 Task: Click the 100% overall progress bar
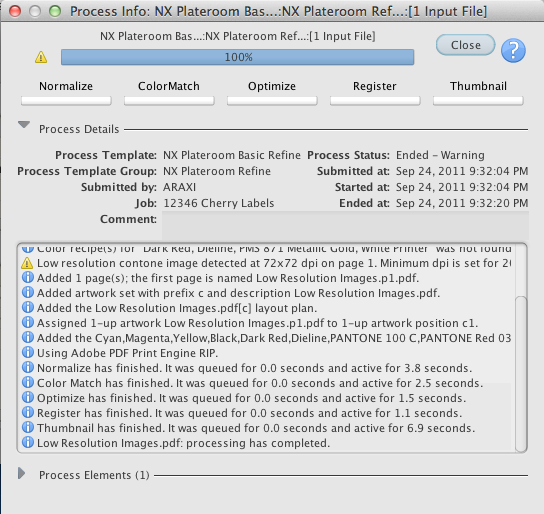coord(237,57)
